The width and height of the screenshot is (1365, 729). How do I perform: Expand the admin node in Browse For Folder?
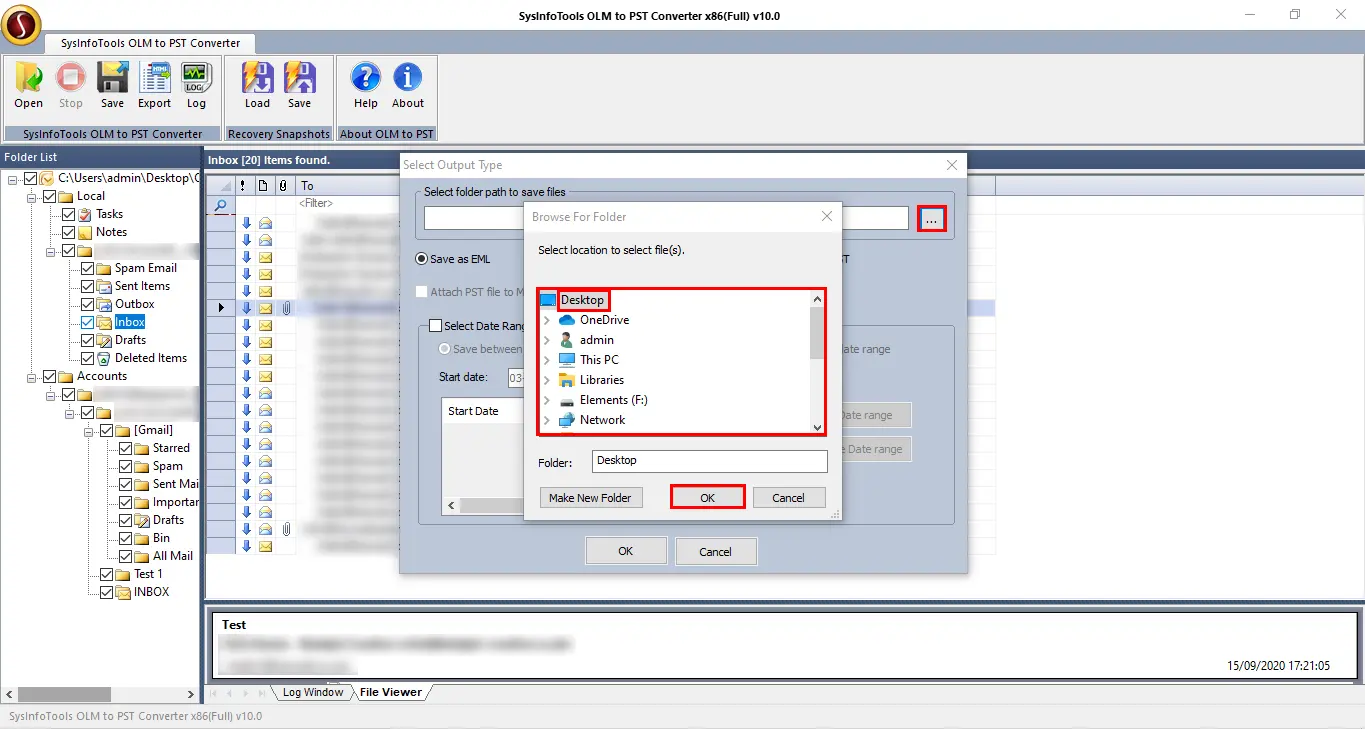pos(547,340)
